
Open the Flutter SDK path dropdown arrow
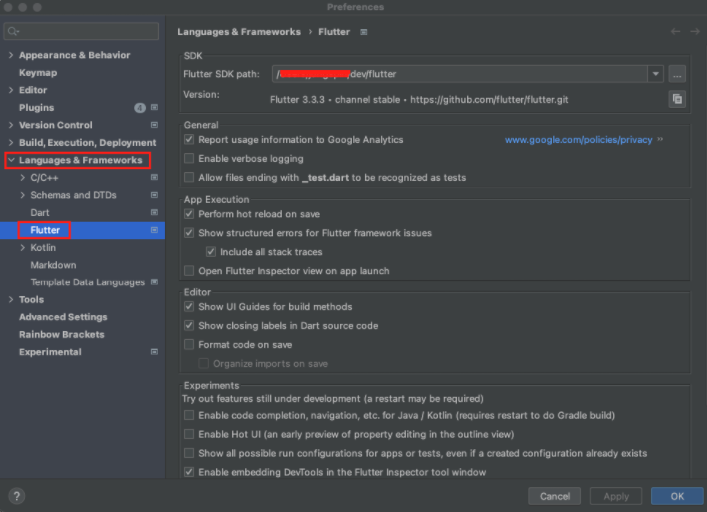pos(656,74)
